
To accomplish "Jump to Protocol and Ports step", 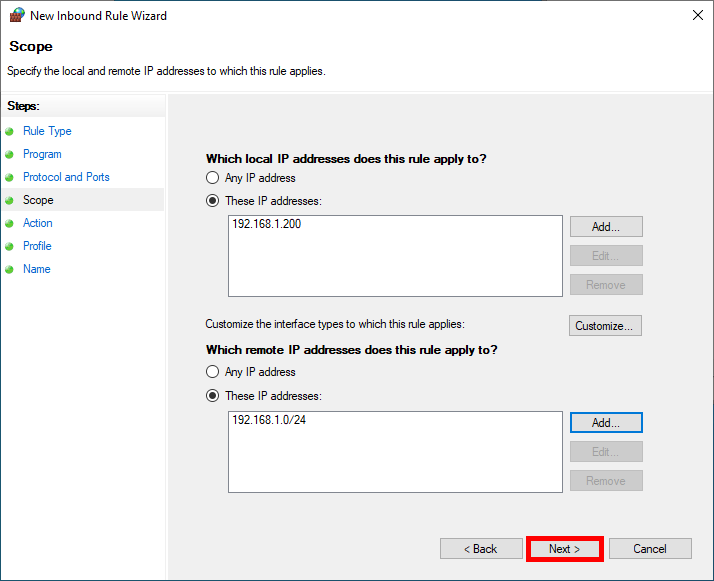I will pos(66,177).
